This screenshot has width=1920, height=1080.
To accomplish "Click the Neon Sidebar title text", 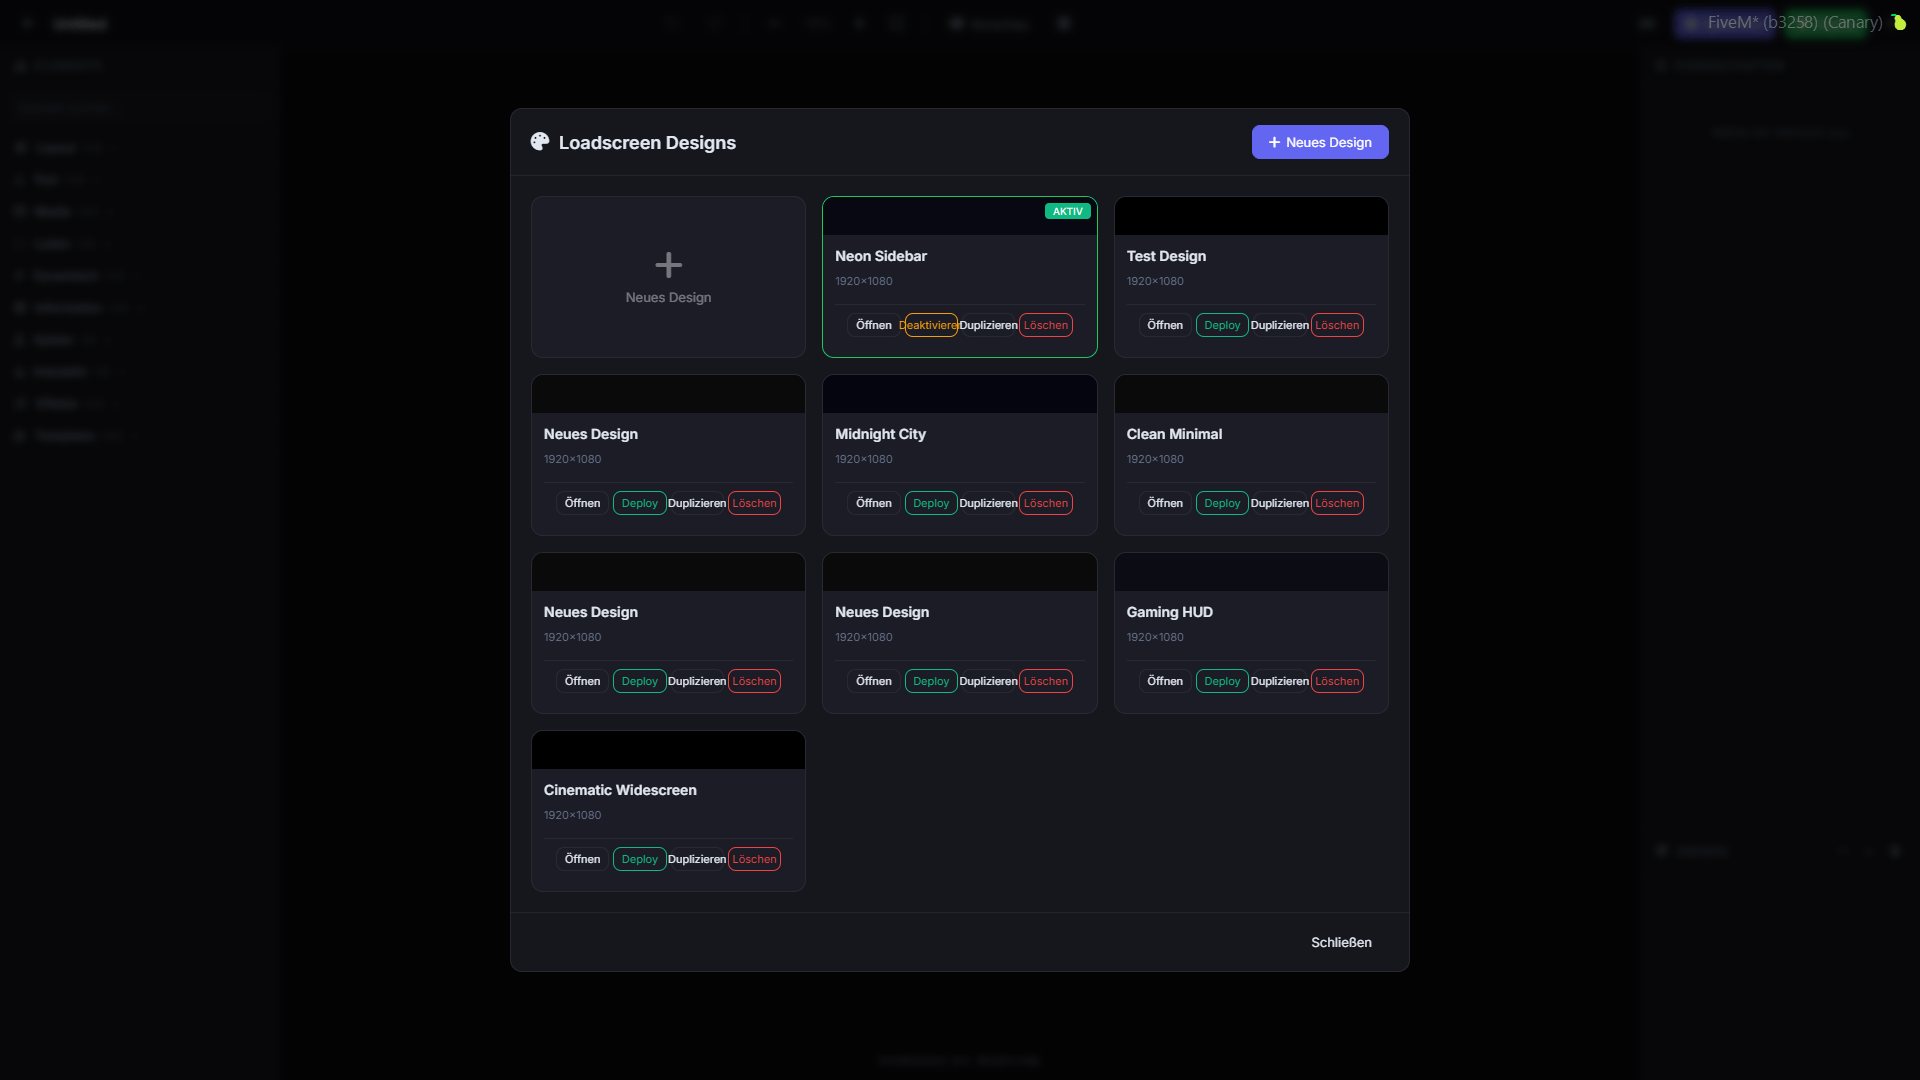I will coord(880,256).
